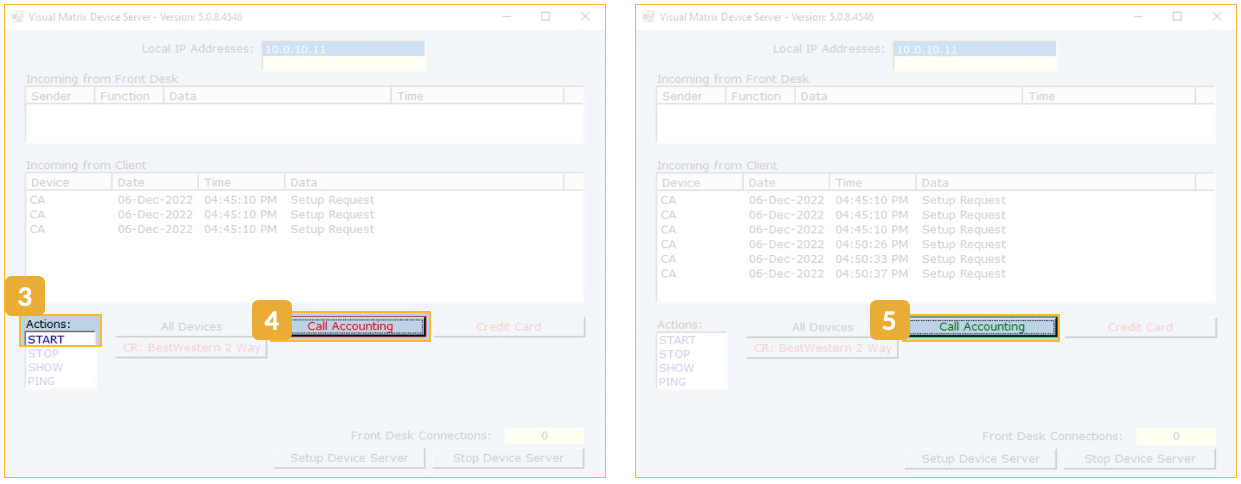
Task: Maximize the left Visual Matrix Device Server window
Action: (x=545, y=17)
